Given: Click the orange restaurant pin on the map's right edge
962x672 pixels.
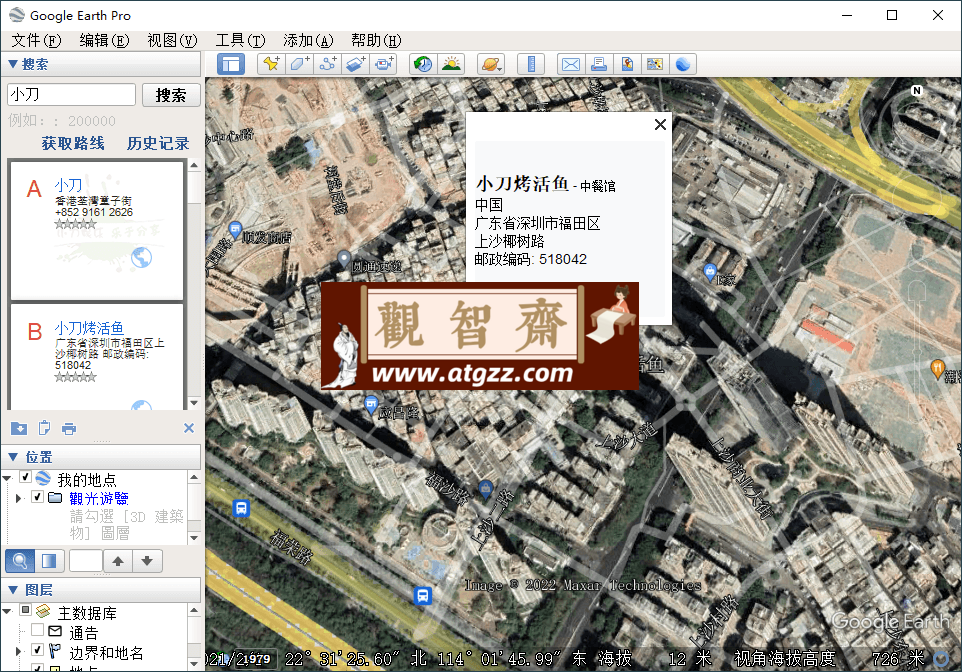Looking at the screenshot, I should point(937,369).
